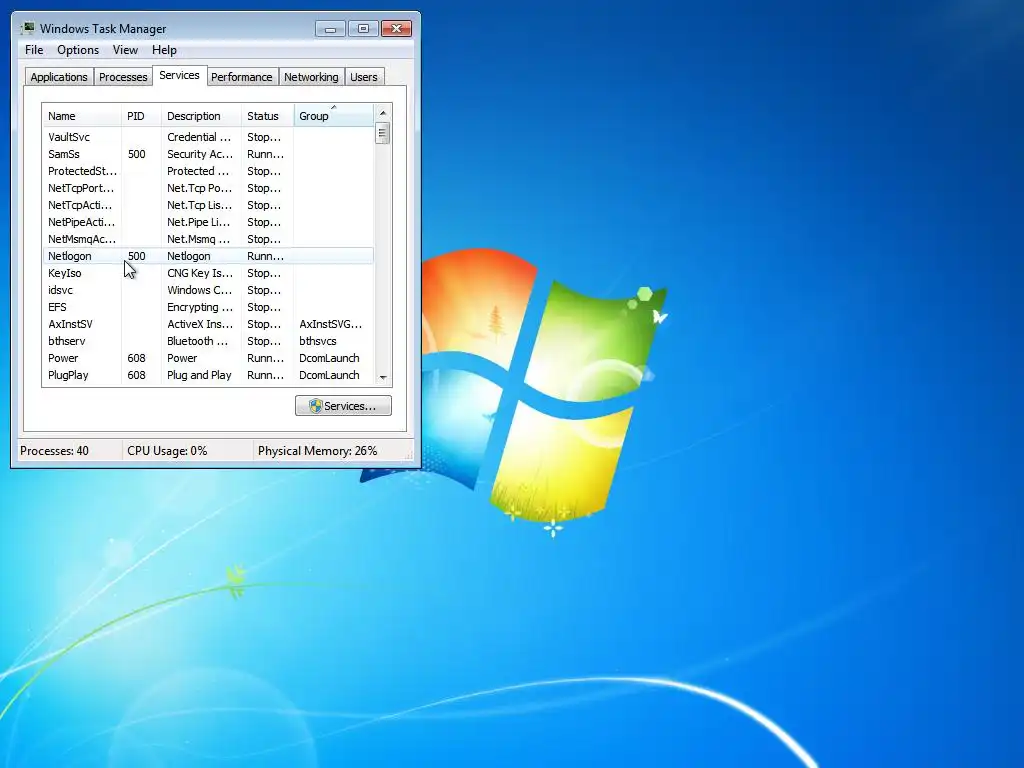1024x768 pixels.
Task: Open the Networking tab
Action: point(311,77)
